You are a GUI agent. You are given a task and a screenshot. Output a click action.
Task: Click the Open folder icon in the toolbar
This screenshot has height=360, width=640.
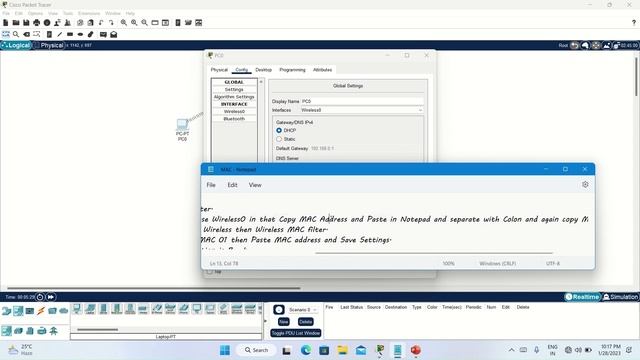pyautogui.click(x=16, y=23)
